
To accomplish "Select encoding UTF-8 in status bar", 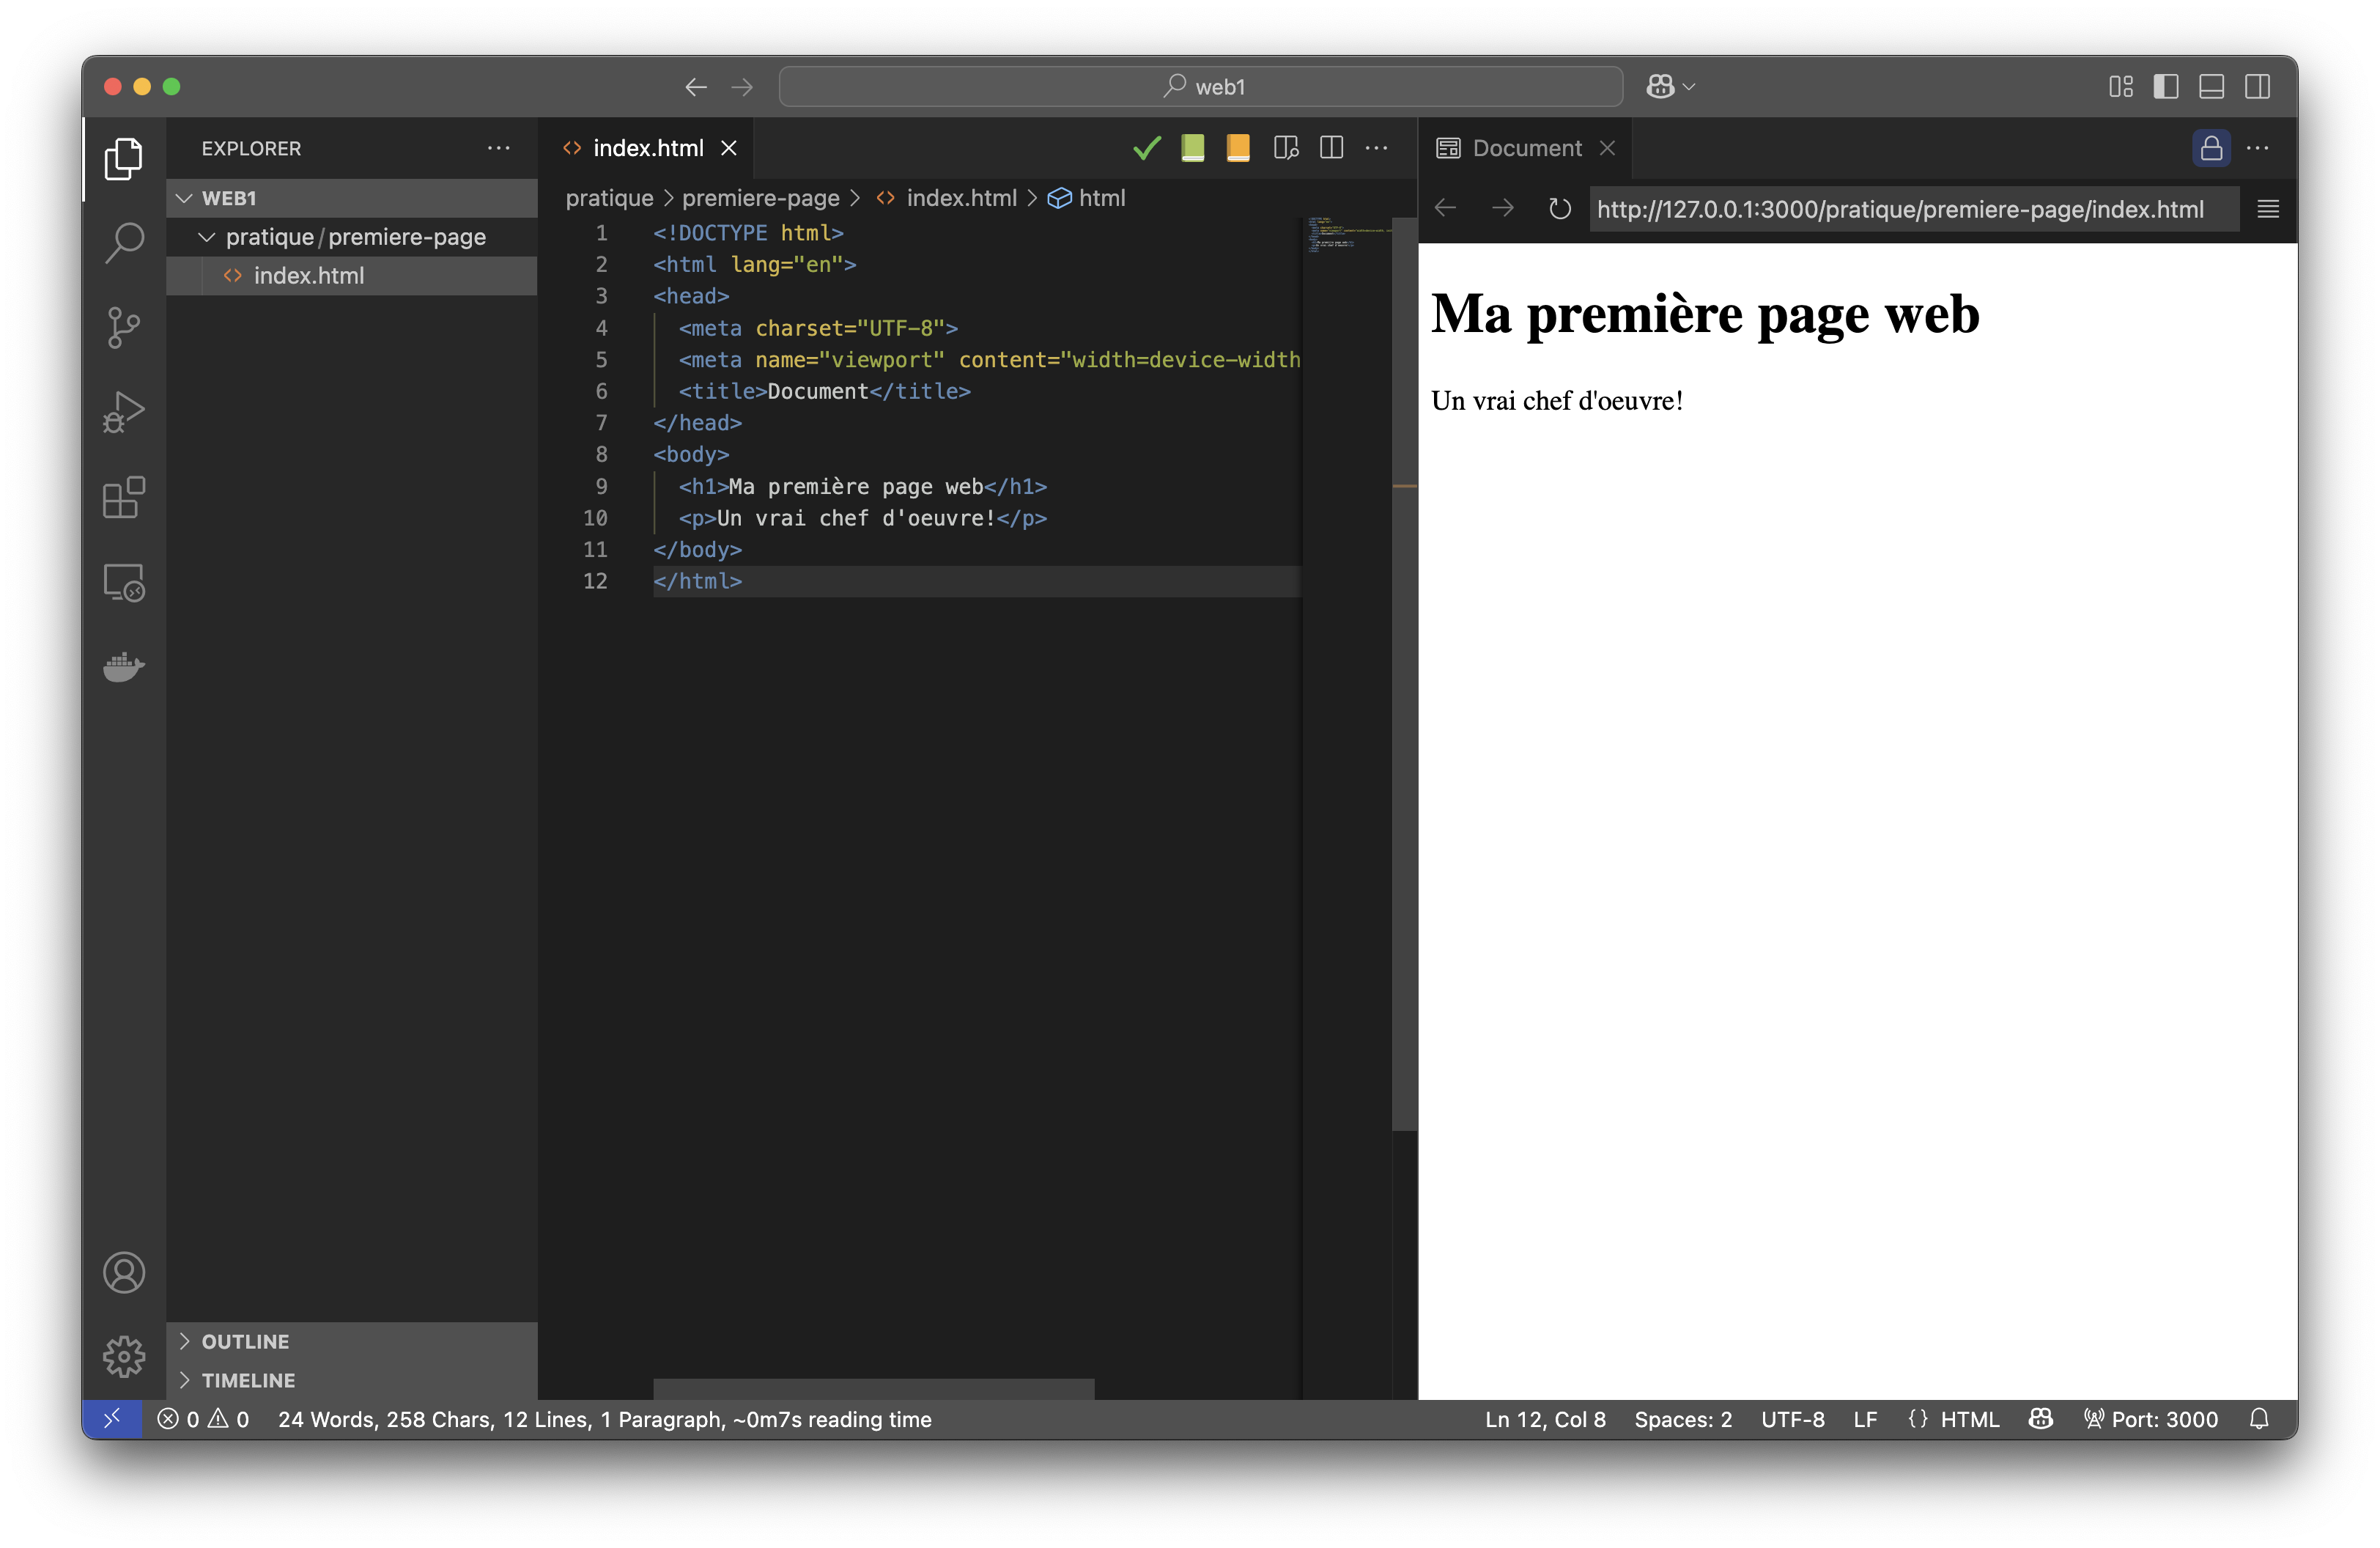I will [1792, 1419].
